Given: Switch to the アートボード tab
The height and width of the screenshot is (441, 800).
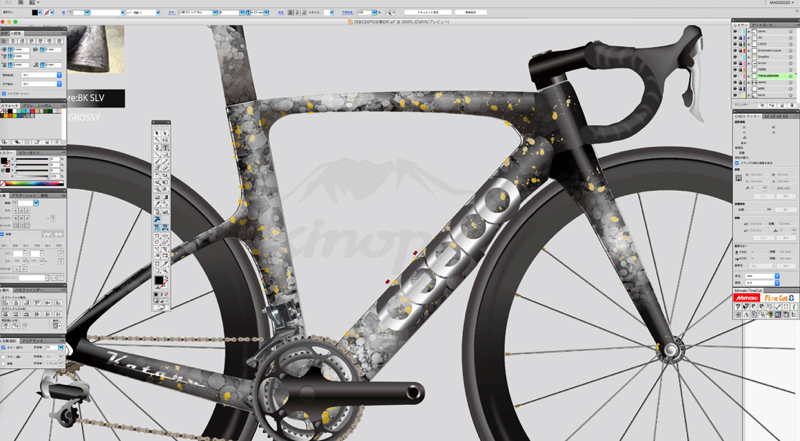Looking at the screenshot, I should point(762,25).
